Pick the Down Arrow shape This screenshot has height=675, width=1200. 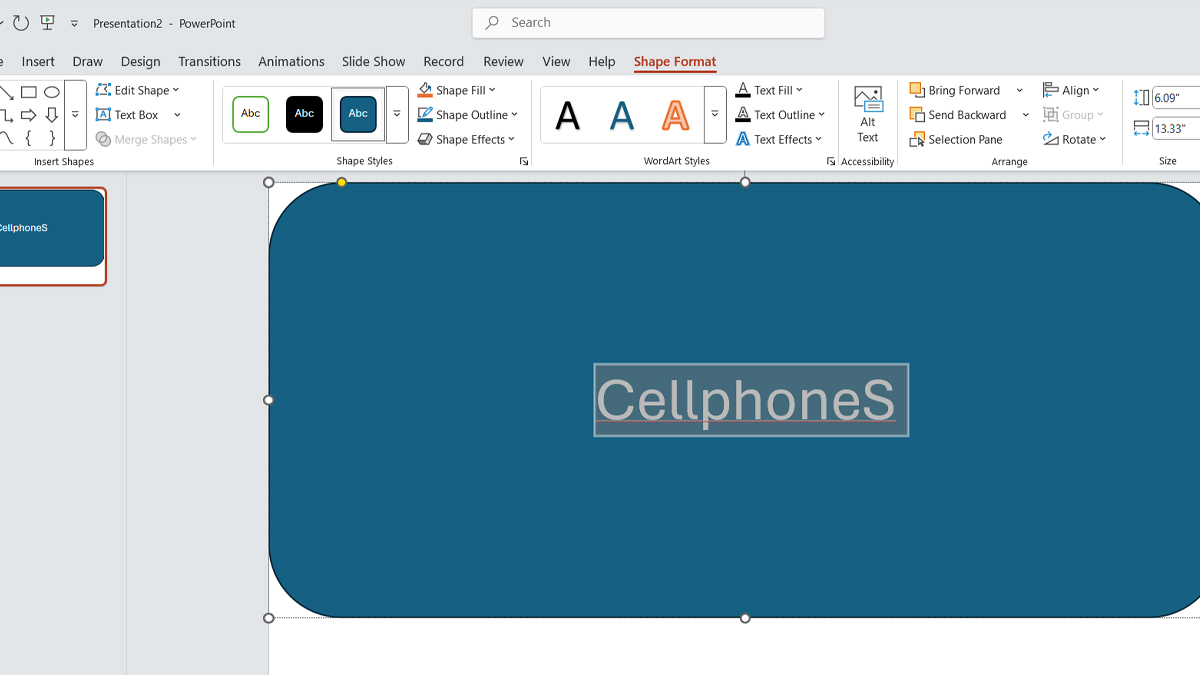coord(52,115)
